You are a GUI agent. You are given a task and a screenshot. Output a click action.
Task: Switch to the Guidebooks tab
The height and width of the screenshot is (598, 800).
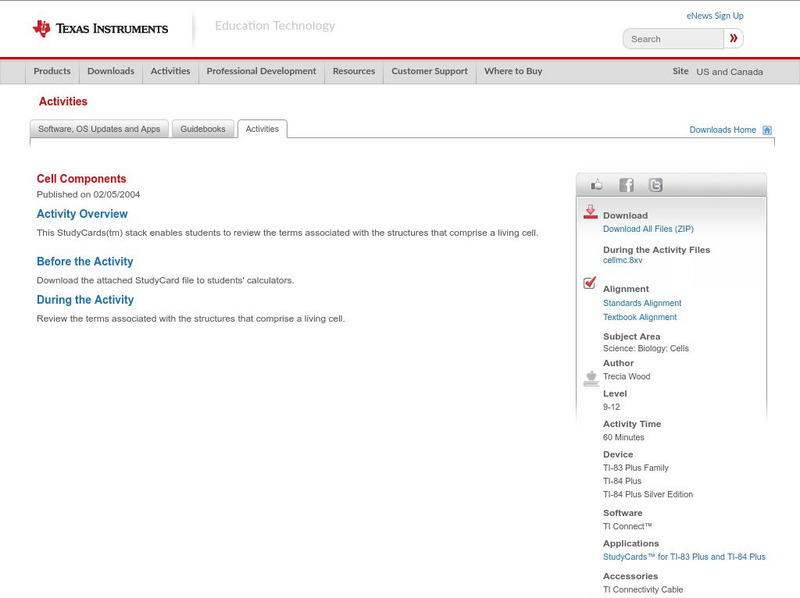coord(203,128)
